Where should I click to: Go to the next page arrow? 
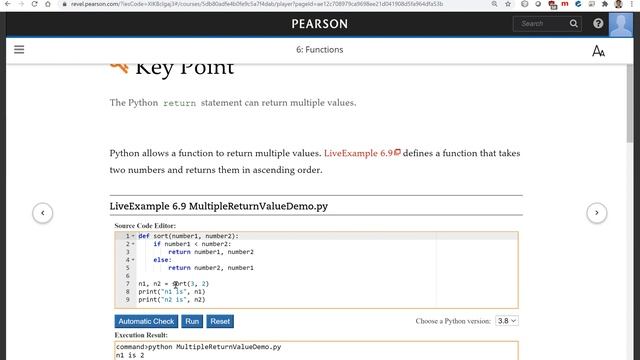click(597, 213)
